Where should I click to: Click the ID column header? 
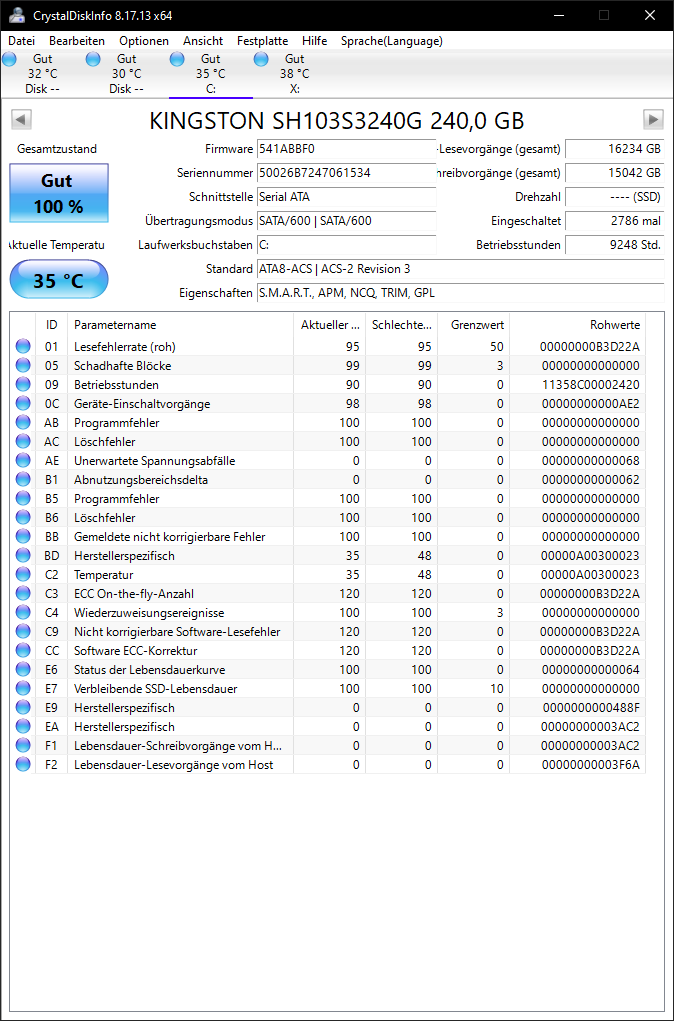point(51,324)
